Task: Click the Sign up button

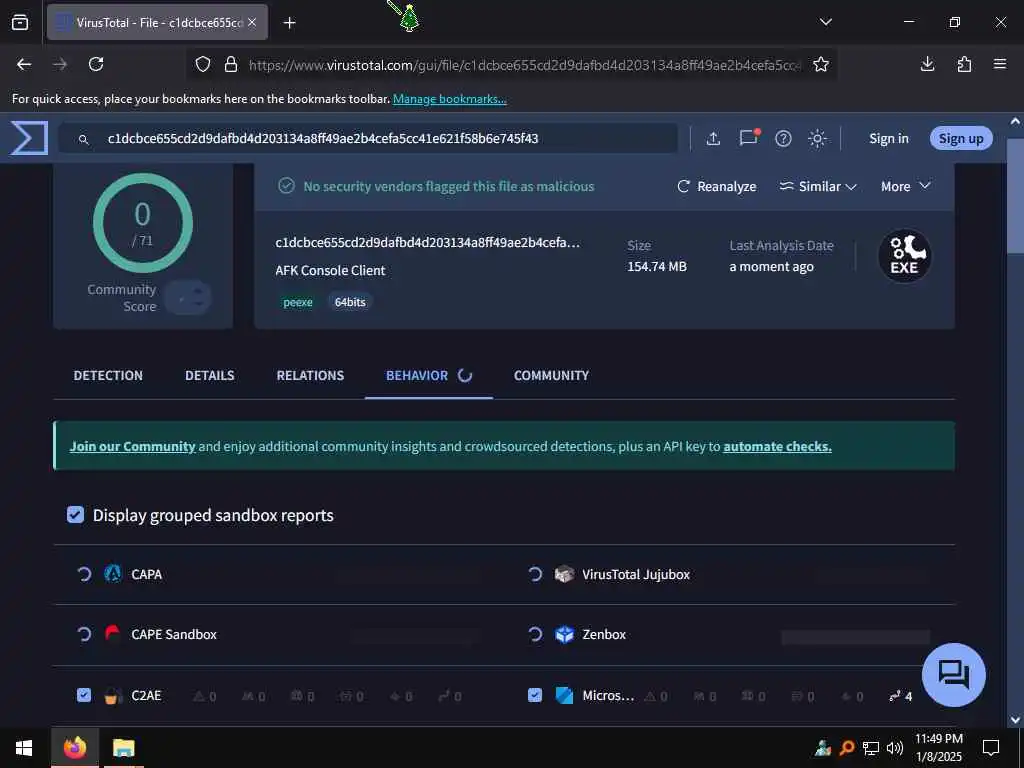Action: tap(961, 138)
